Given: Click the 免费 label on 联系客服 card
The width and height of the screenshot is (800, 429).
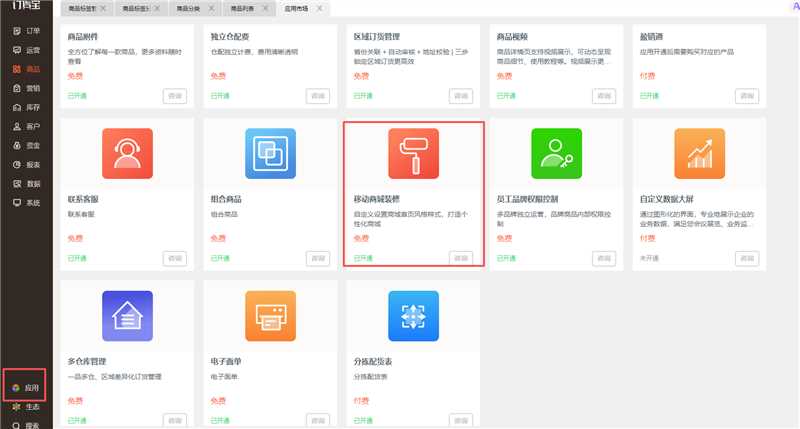Looking at the screenshot, I should point(75,238).
